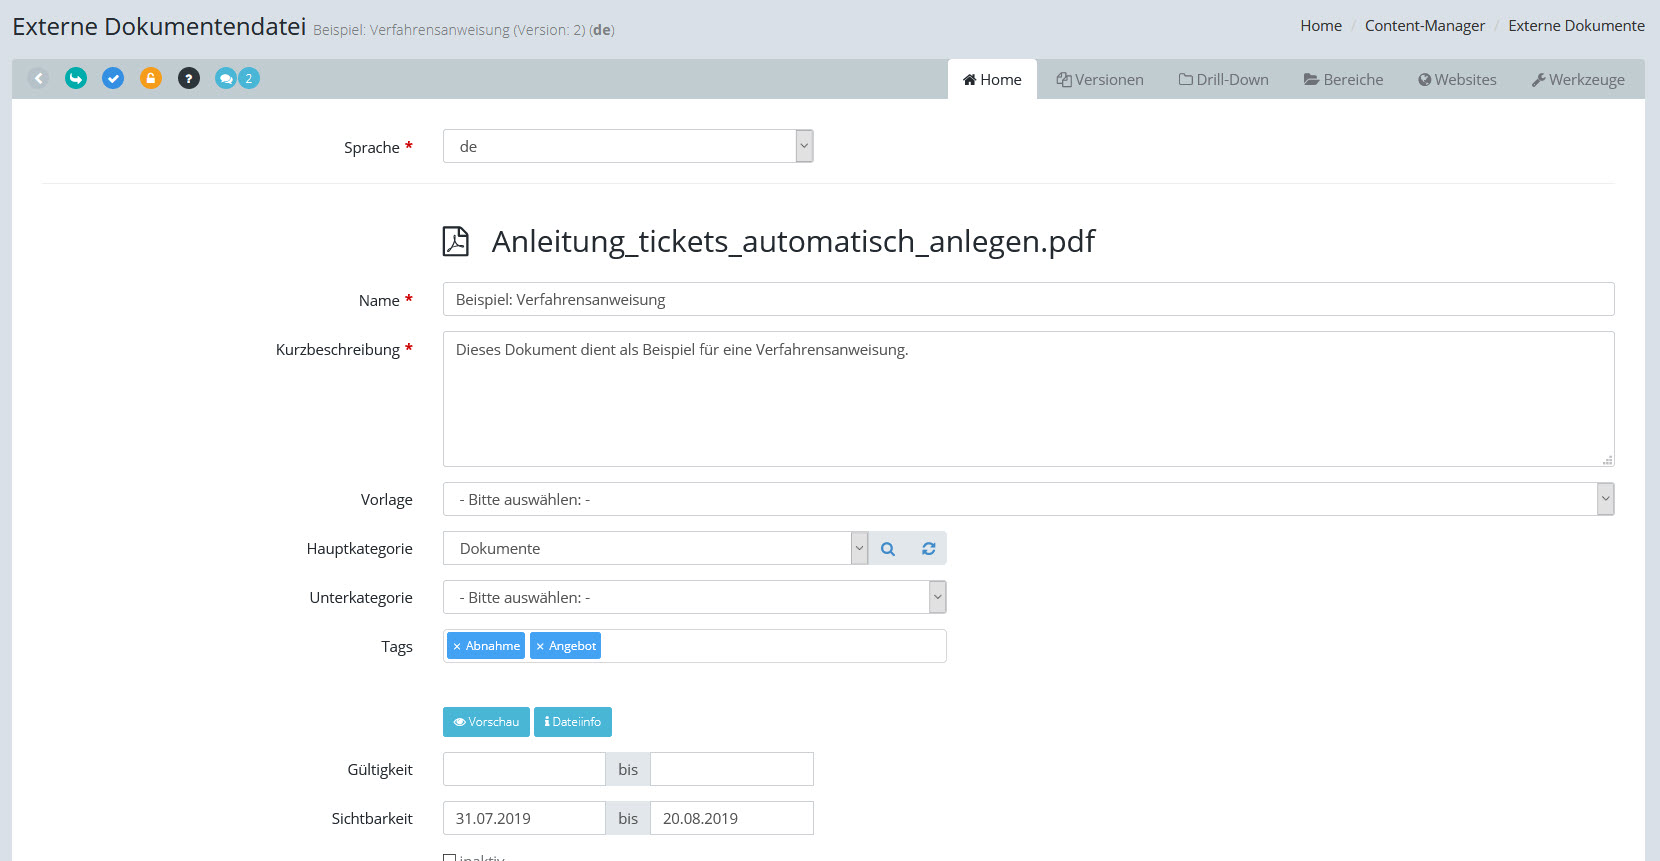Screen dimensions: 1660x861
Task: Click the Dateiinfo button
Action: point(573,722)
